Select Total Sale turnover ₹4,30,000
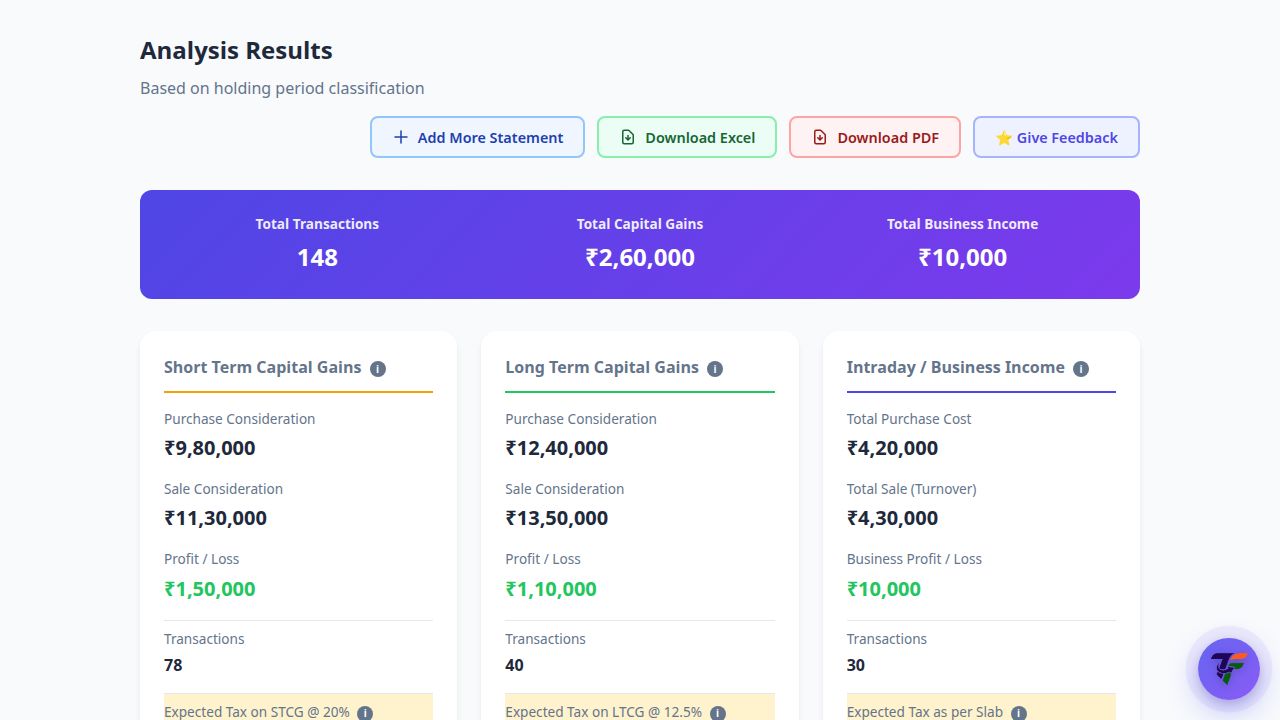 tap(893, 518)
